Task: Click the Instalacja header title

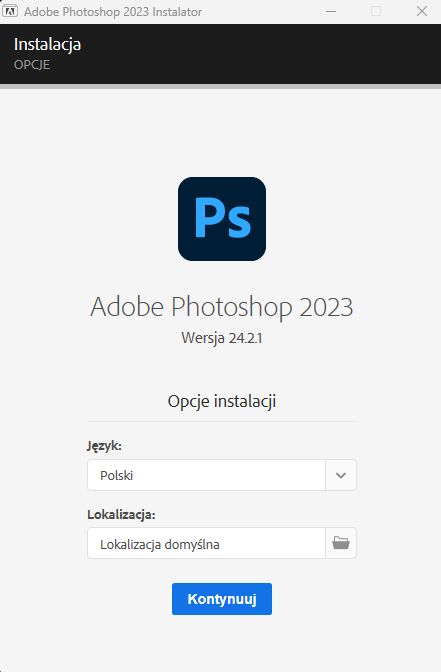Action: (47, 44)
